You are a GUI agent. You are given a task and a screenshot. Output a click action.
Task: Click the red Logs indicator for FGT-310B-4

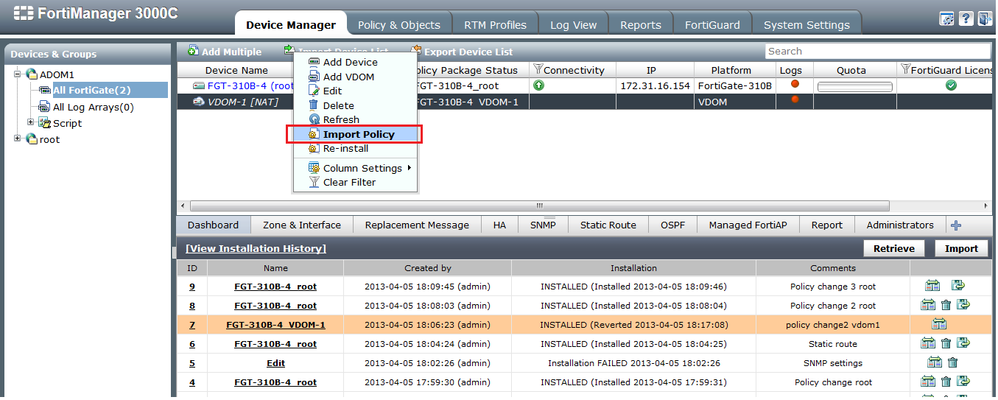[794, 84]
